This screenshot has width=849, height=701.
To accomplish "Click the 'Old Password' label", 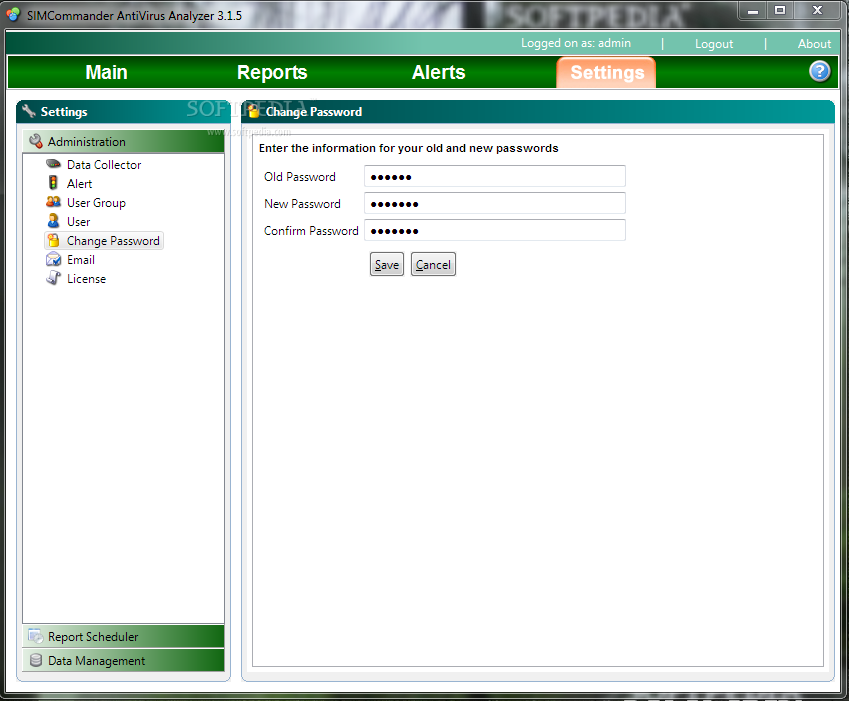I will click(x=300, y=176).
